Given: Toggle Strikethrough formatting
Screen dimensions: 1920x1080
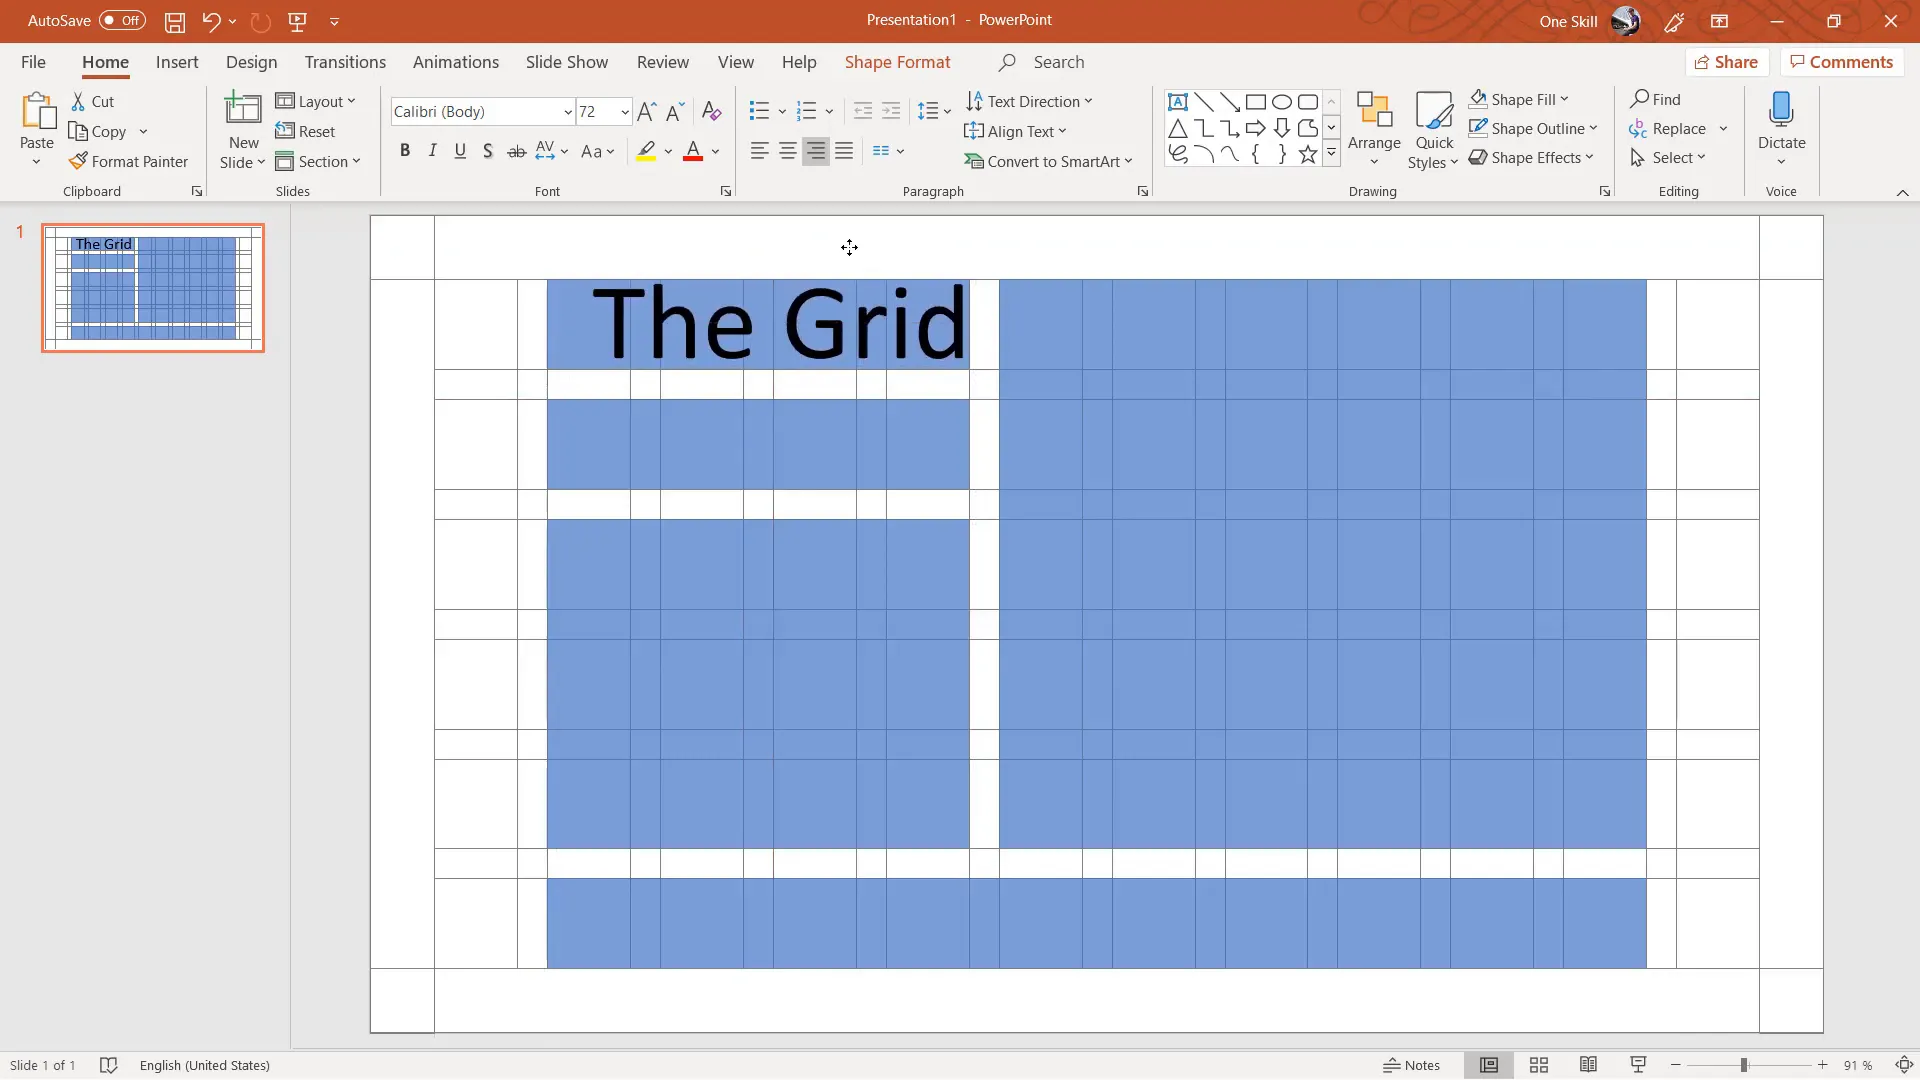Looking at the screenshot, I should 516,151.
